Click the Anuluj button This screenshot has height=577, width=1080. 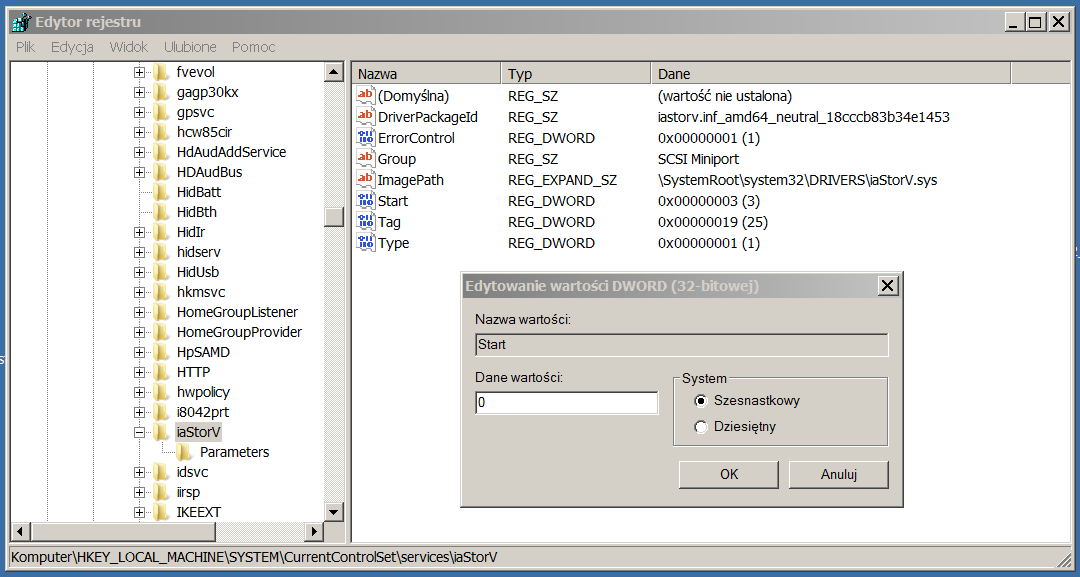(838, 474)
